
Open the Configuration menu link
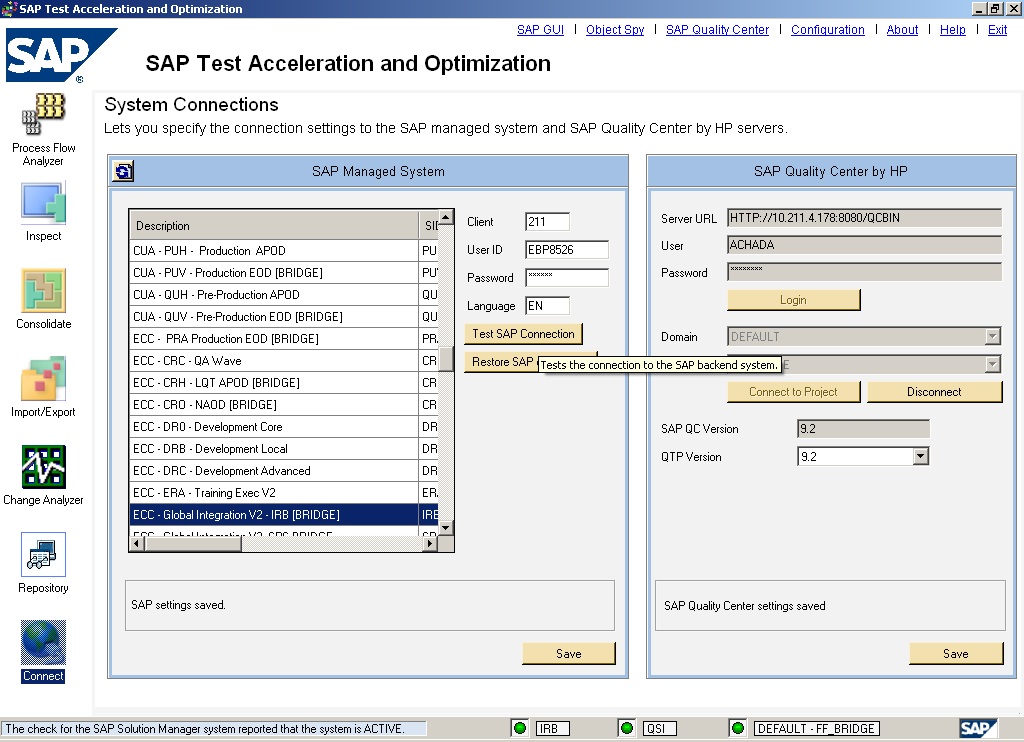point(827,30)
